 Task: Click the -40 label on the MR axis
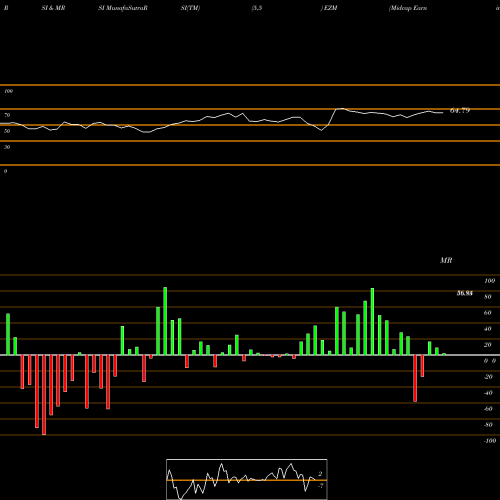[x=488, y=393]
